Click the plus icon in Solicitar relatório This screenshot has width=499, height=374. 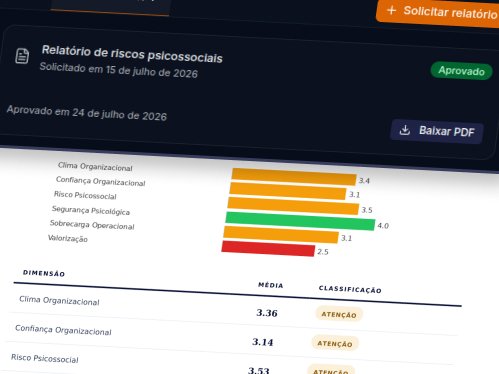392,10
